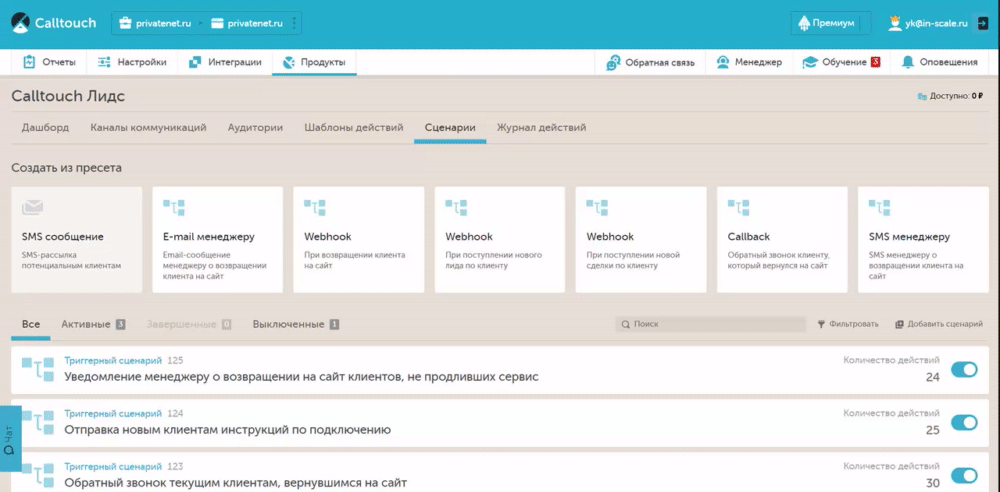Click the Calltouch logo

tap(54, 24)
